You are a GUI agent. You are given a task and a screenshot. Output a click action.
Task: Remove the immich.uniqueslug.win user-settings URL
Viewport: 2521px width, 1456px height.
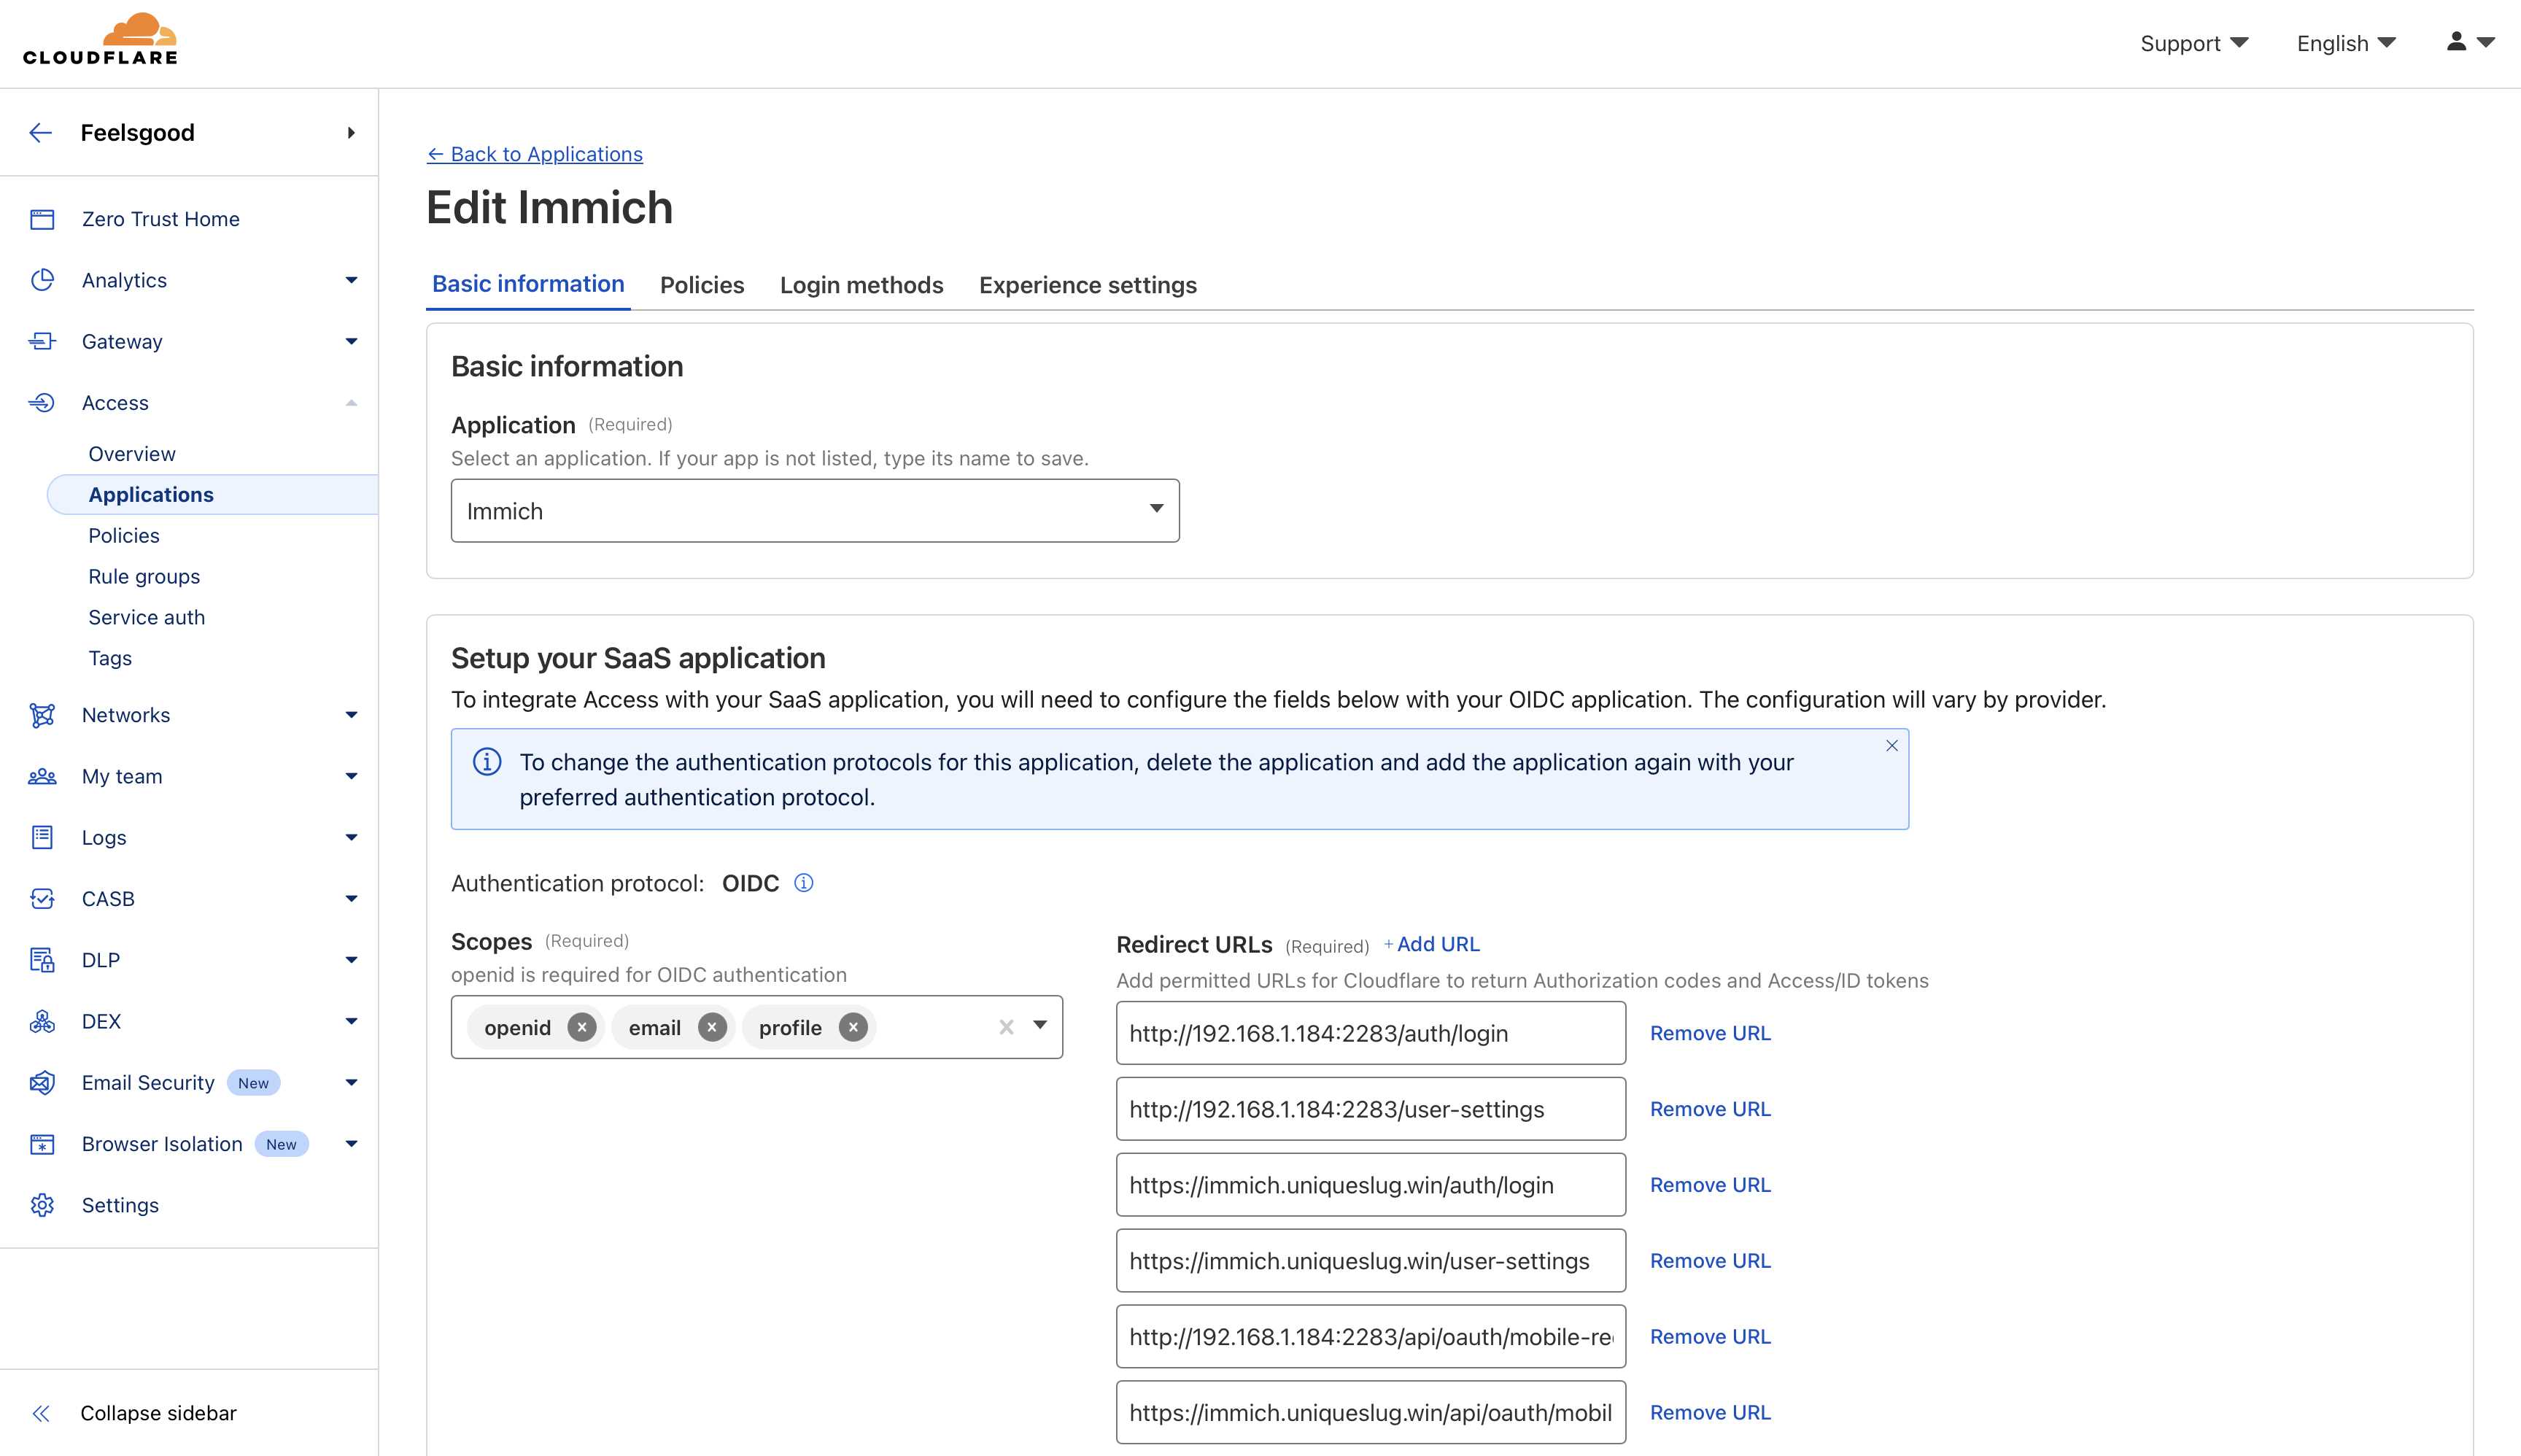pyautogui.click(x=1710, y=1261)
